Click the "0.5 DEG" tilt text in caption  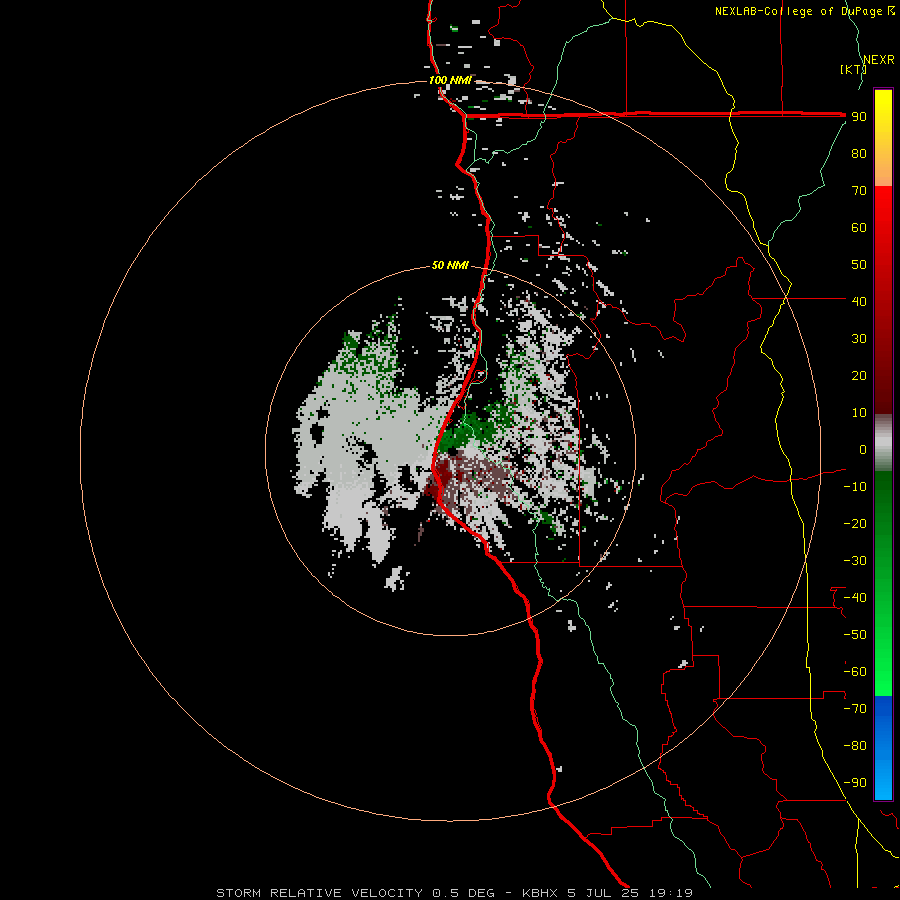(463, 893)
